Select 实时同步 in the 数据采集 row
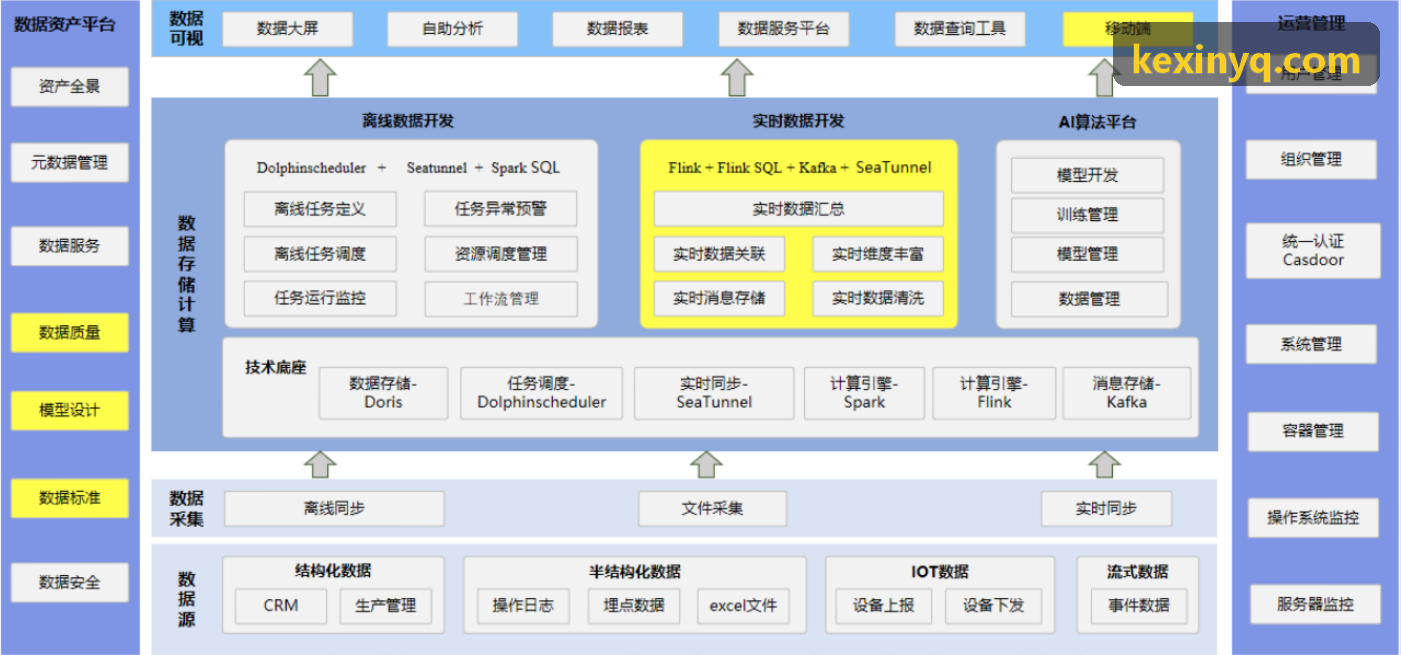Viewport: 1401px width, 655px height. [1106, 508]
